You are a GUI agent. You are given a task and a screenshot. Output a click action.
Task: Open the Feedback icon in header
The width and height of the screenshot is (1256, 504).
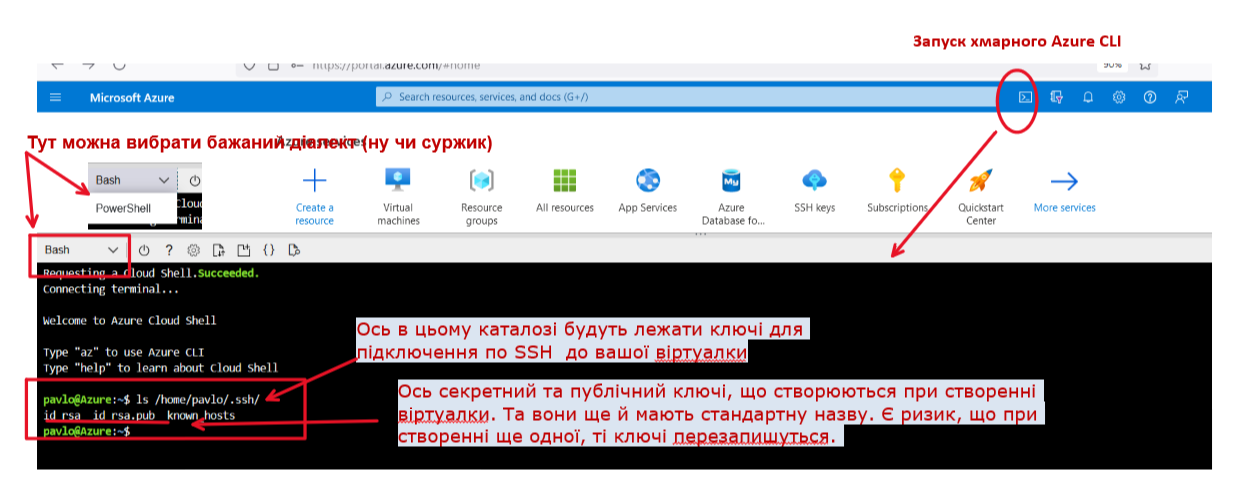pyautogui.click(x=1182, y=97)
